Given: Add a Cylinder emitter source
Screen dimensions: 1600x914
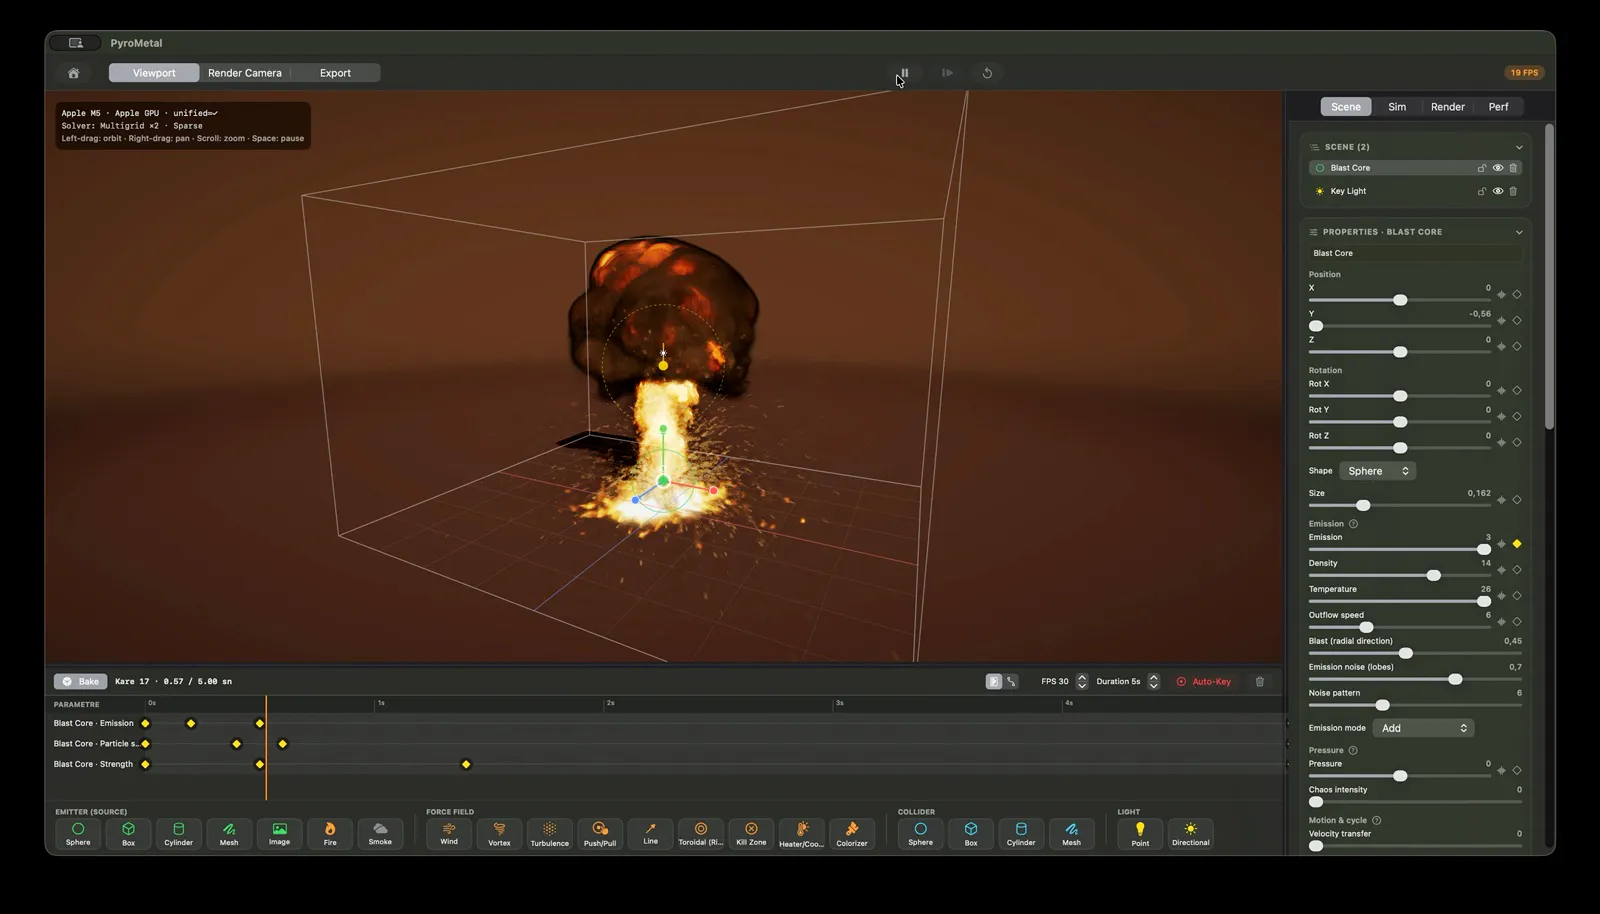Looking at the screenshot, I should click(179, 833).
